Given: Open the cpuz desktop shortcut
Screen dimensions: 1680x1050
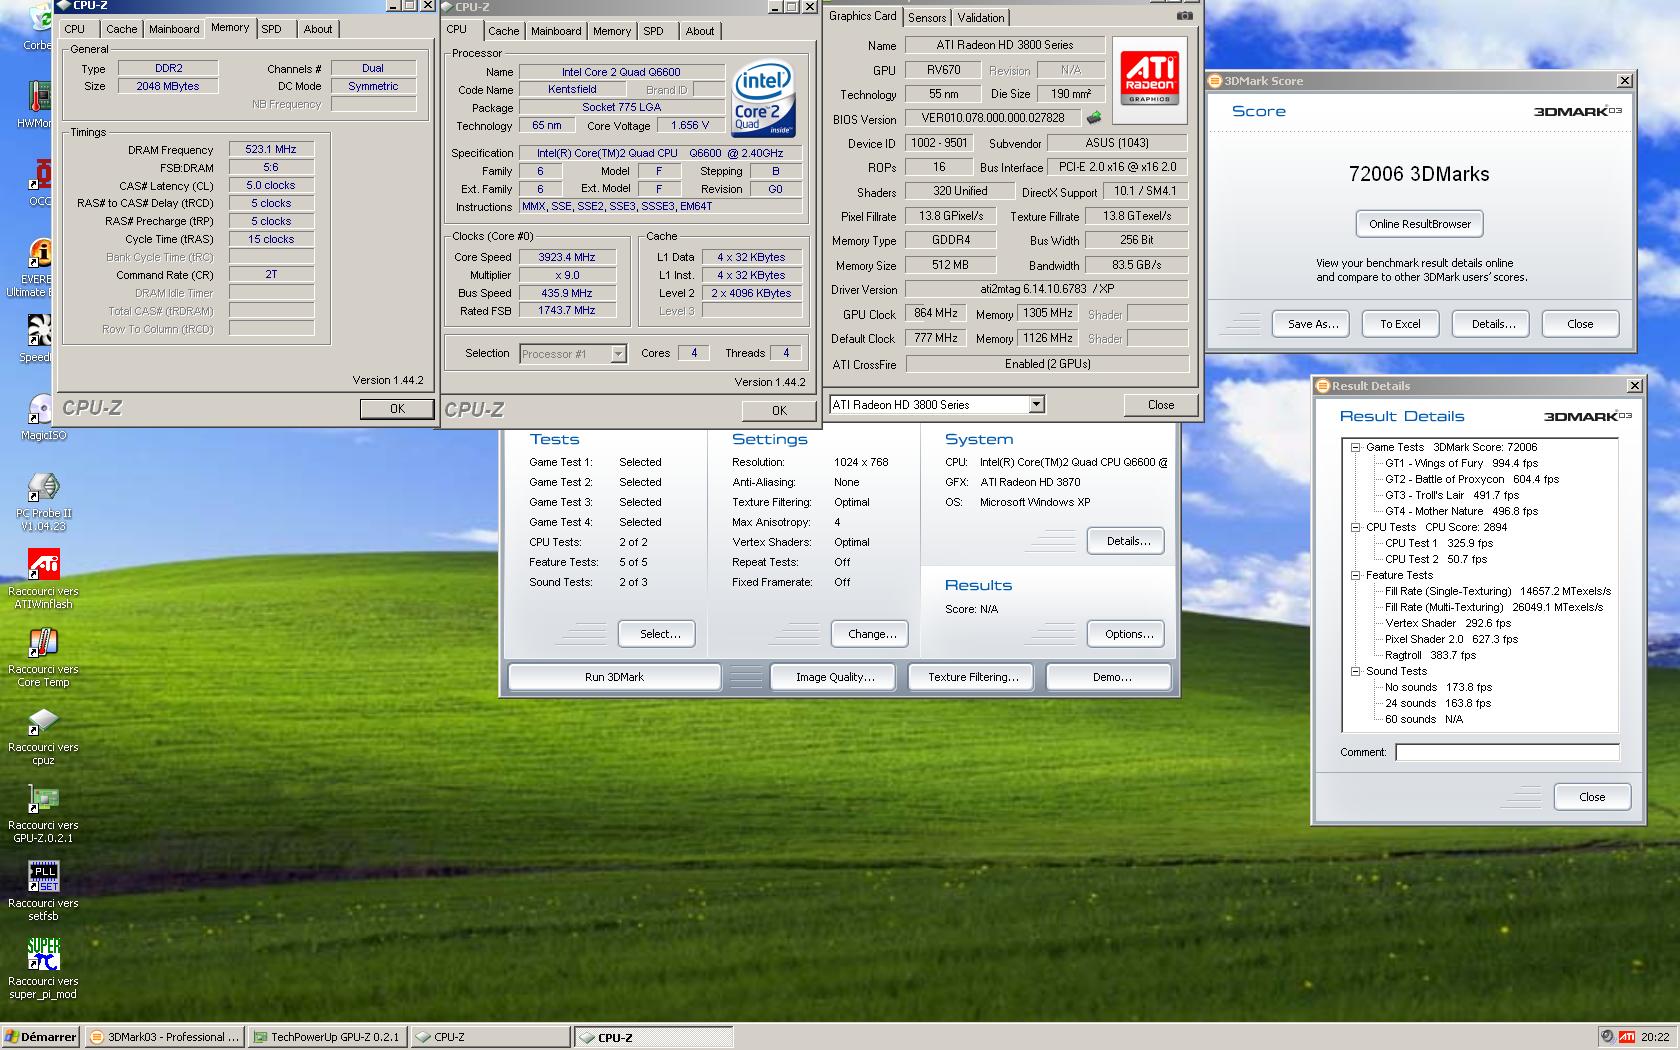Looking at the screenshot, I should [43, 721].
